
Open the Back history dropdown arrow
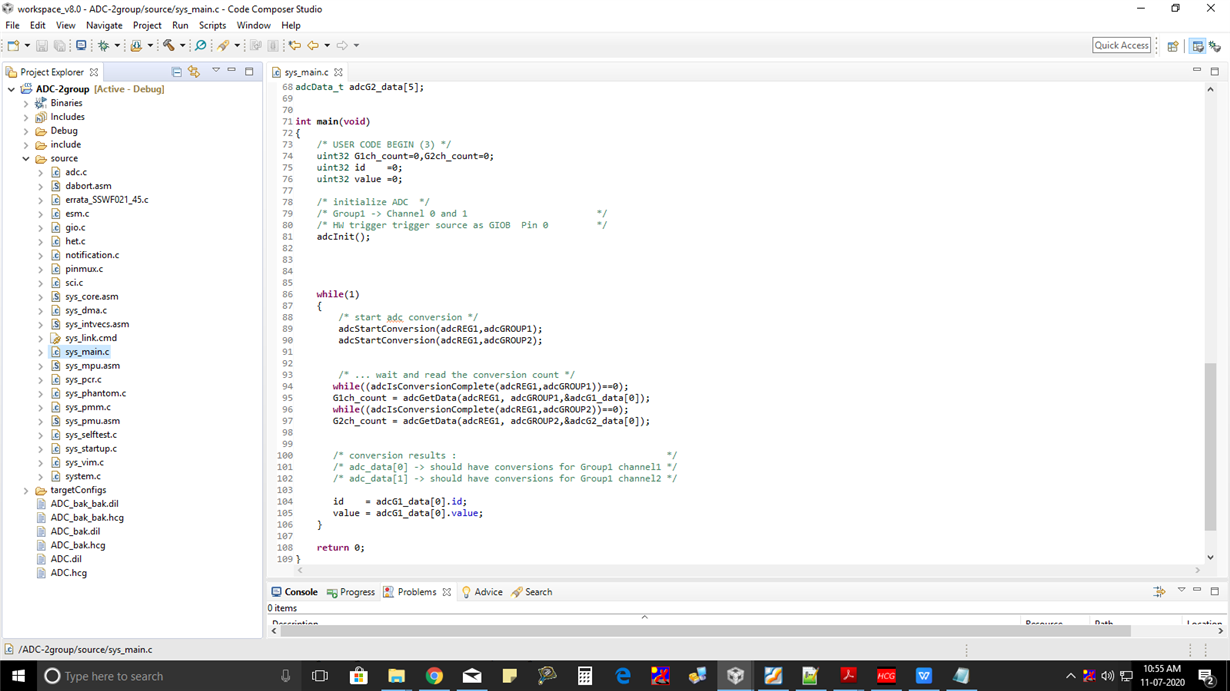coord(327,45)
